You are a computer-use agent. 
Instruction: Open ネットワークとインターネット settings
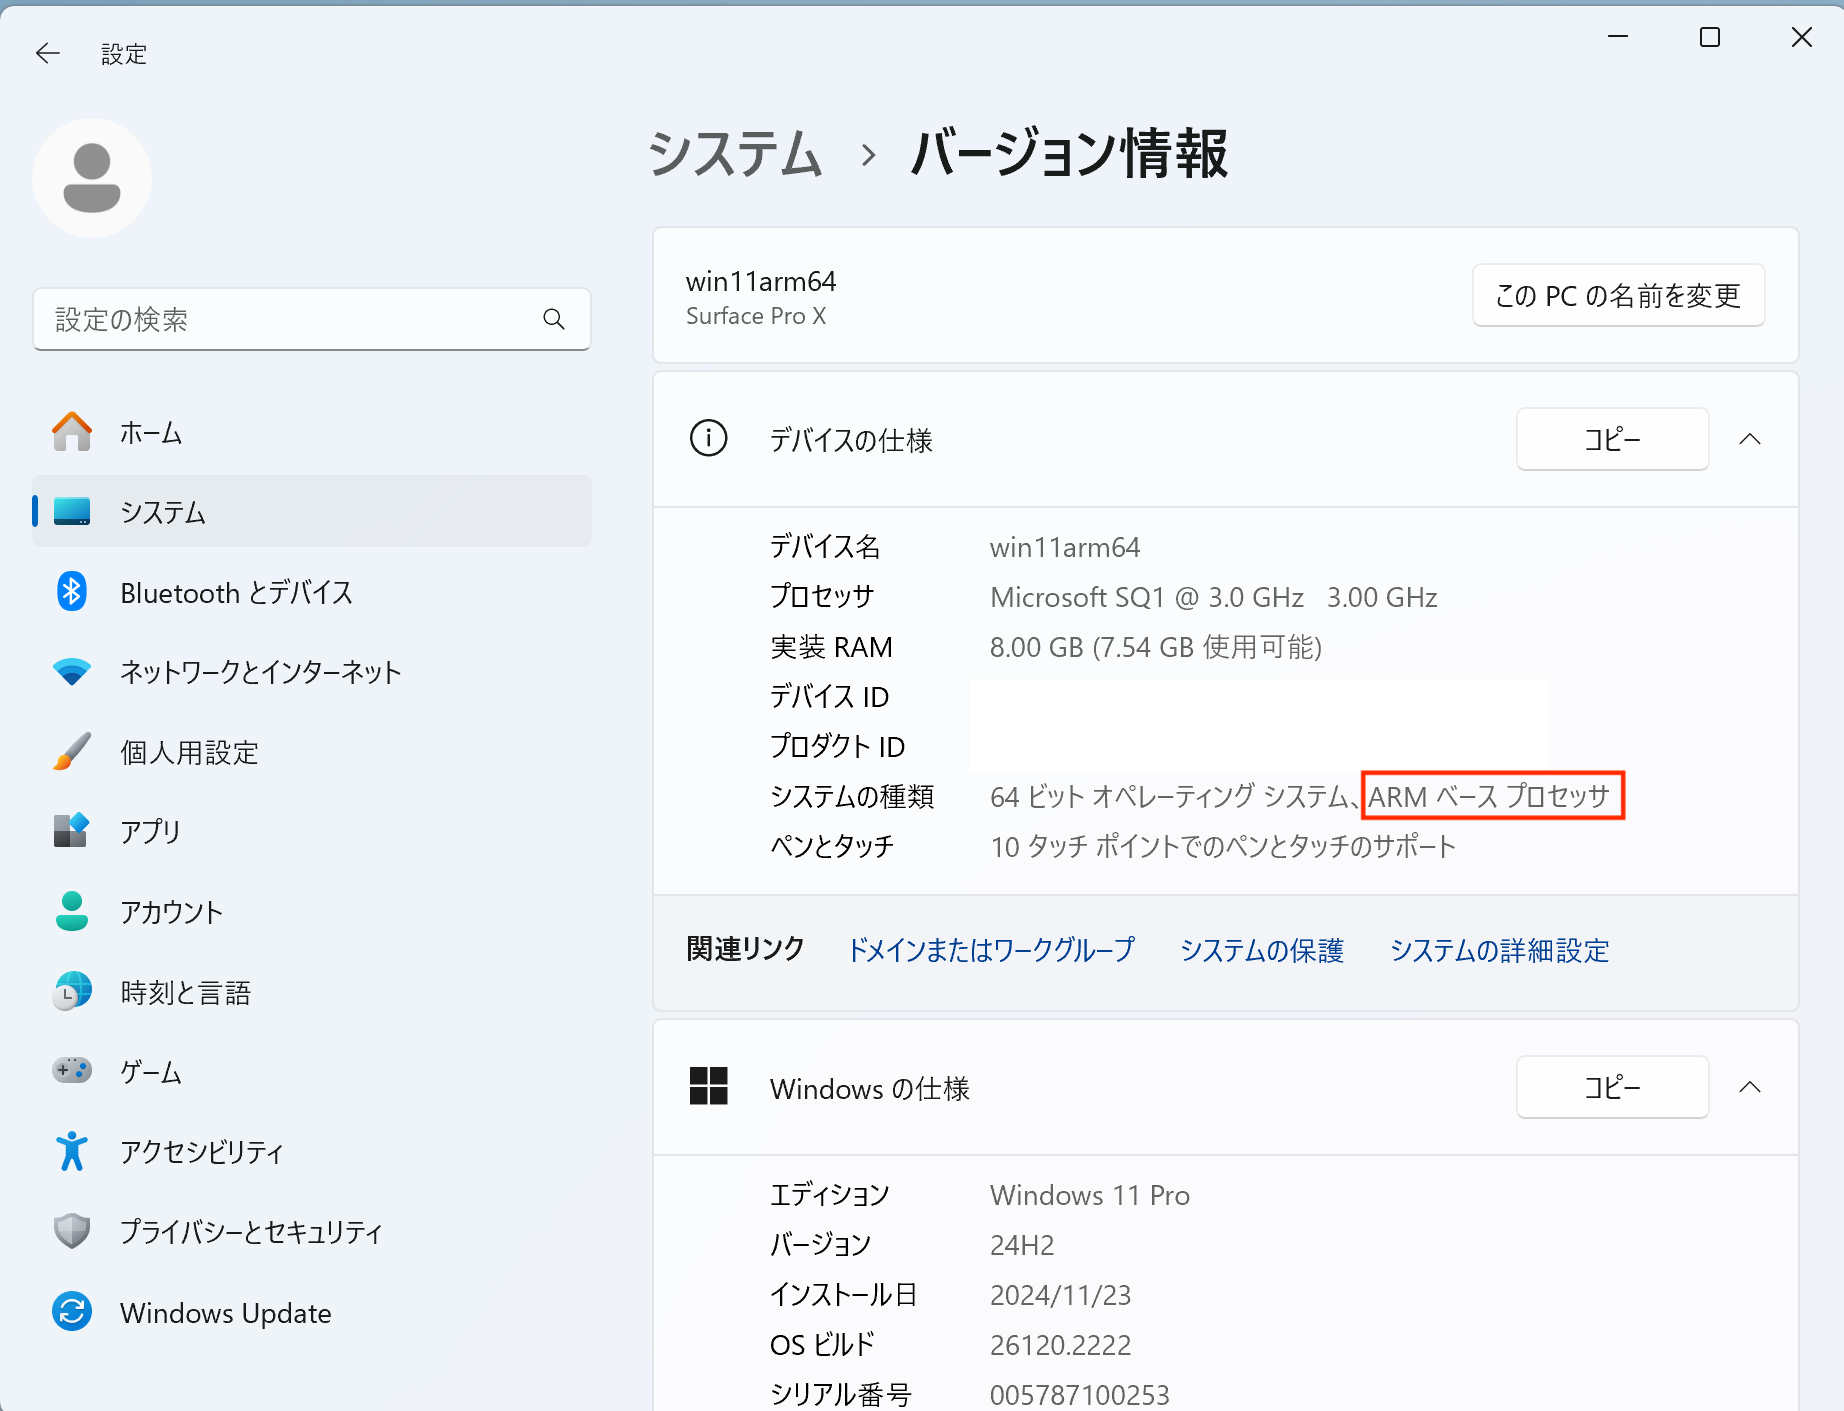(312, 672)
